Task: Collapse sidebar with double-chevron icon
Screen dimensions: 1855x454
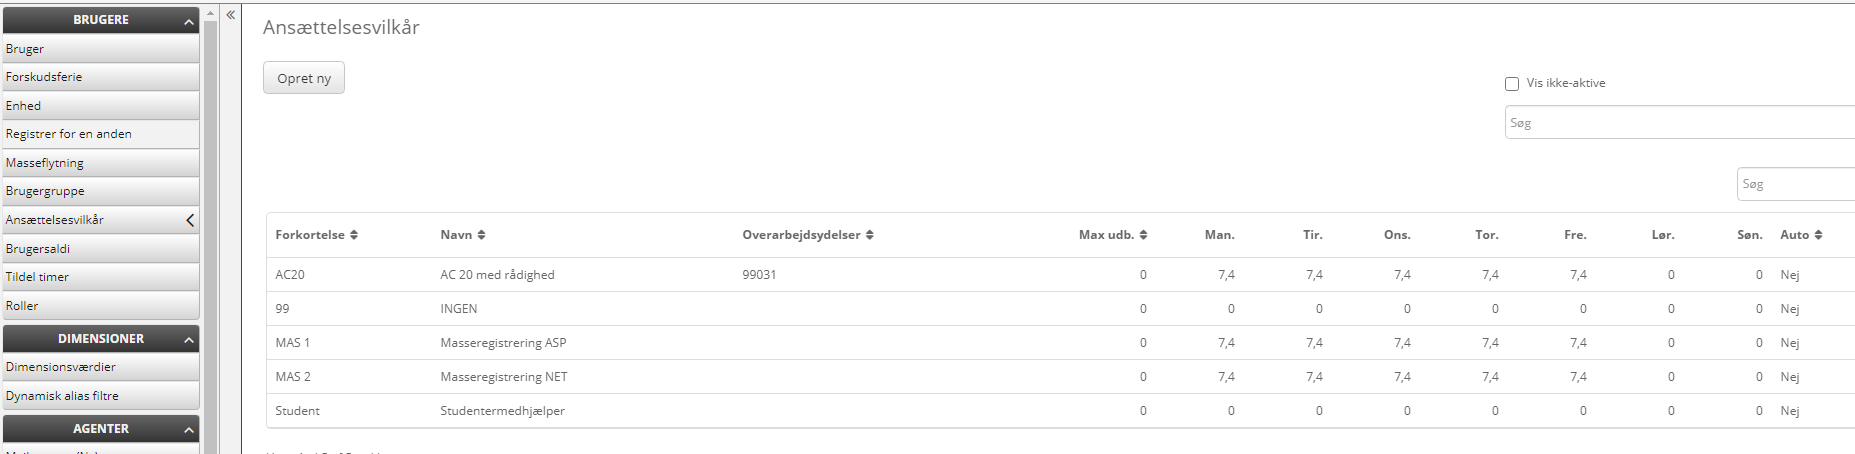Action: click(230, 15)
